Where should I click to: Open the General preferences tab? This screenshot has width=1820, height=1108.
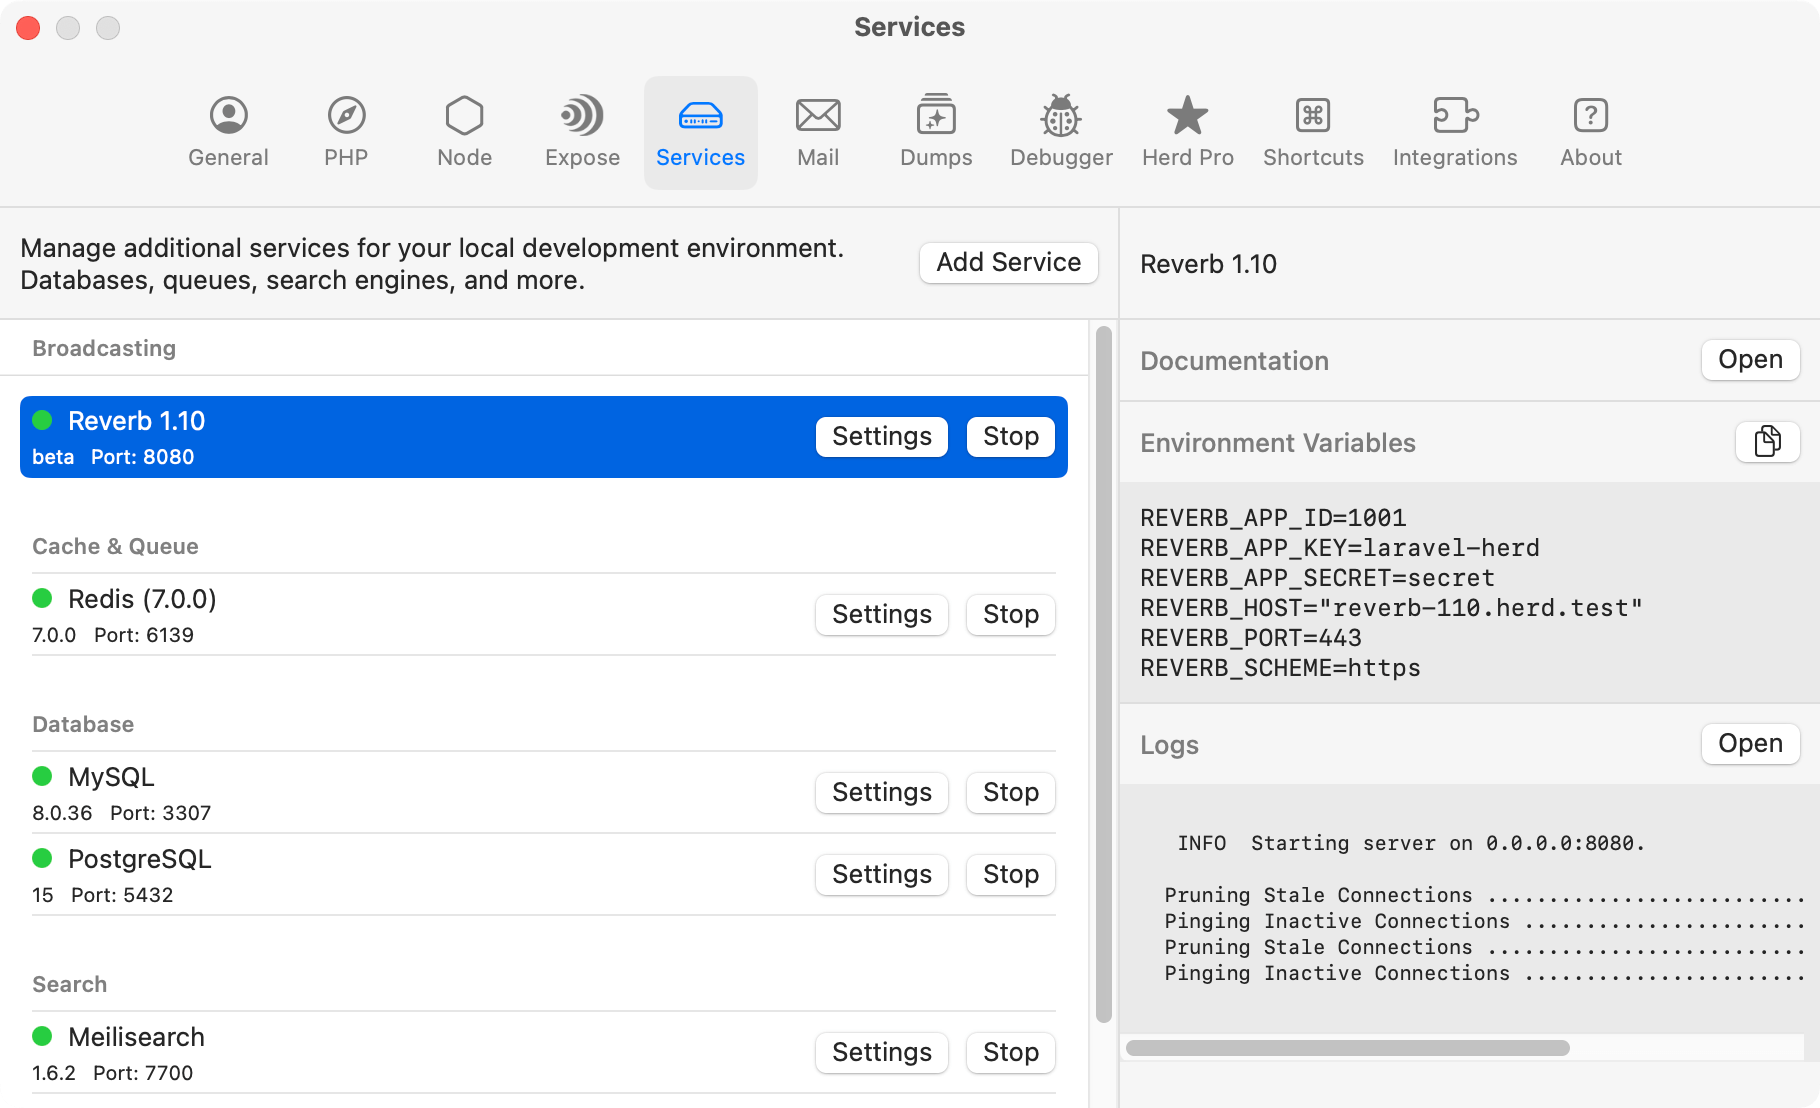tap(228, 132)
